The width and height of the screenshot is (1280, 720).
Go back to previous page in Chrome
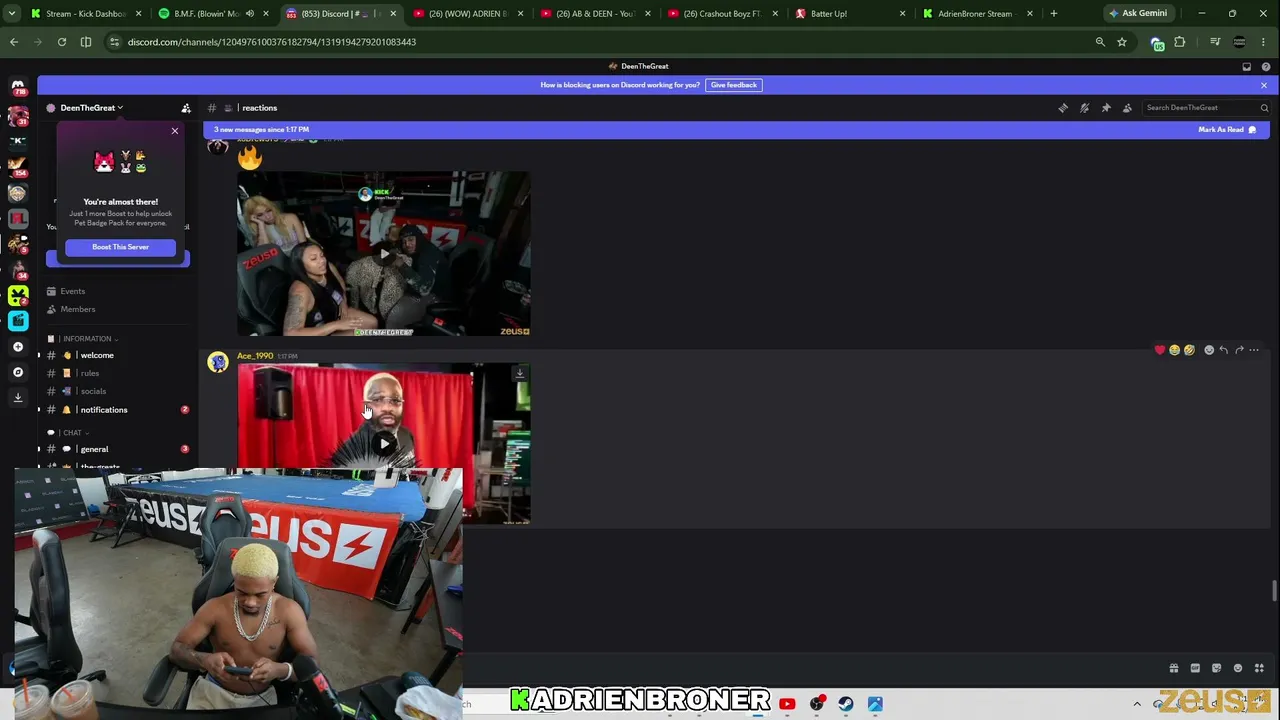14,42
